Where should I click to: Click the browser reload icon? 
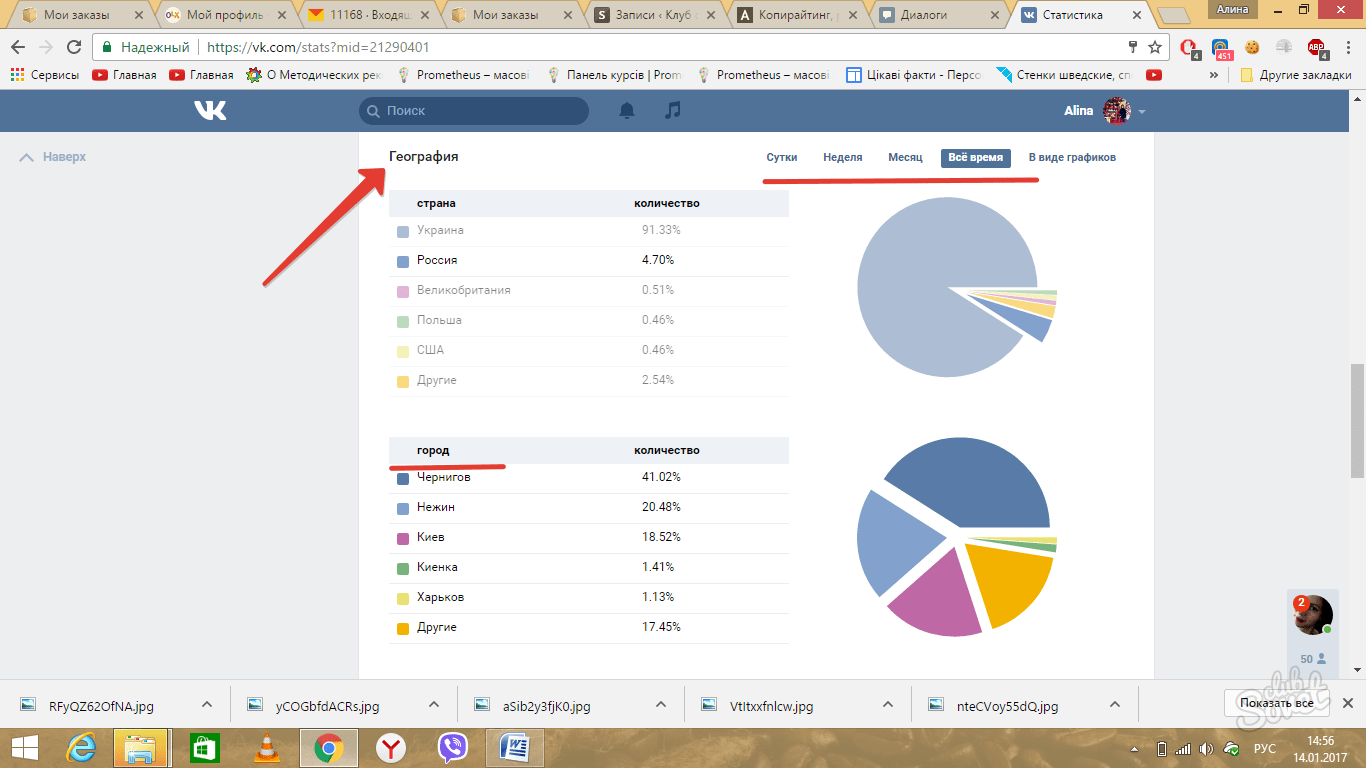pyautogui.click(x=74, y=47)
